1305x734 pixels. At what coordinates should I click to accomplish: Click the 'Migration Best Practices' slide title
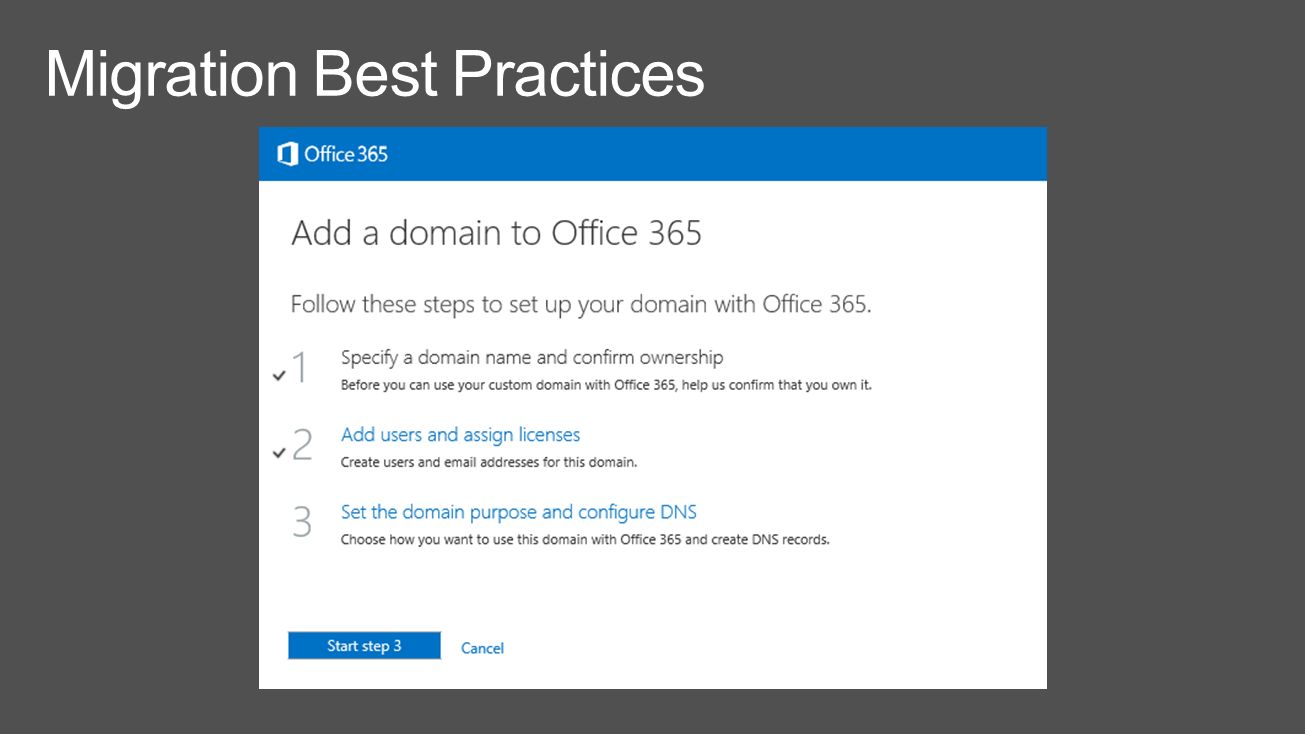point(375,74)
